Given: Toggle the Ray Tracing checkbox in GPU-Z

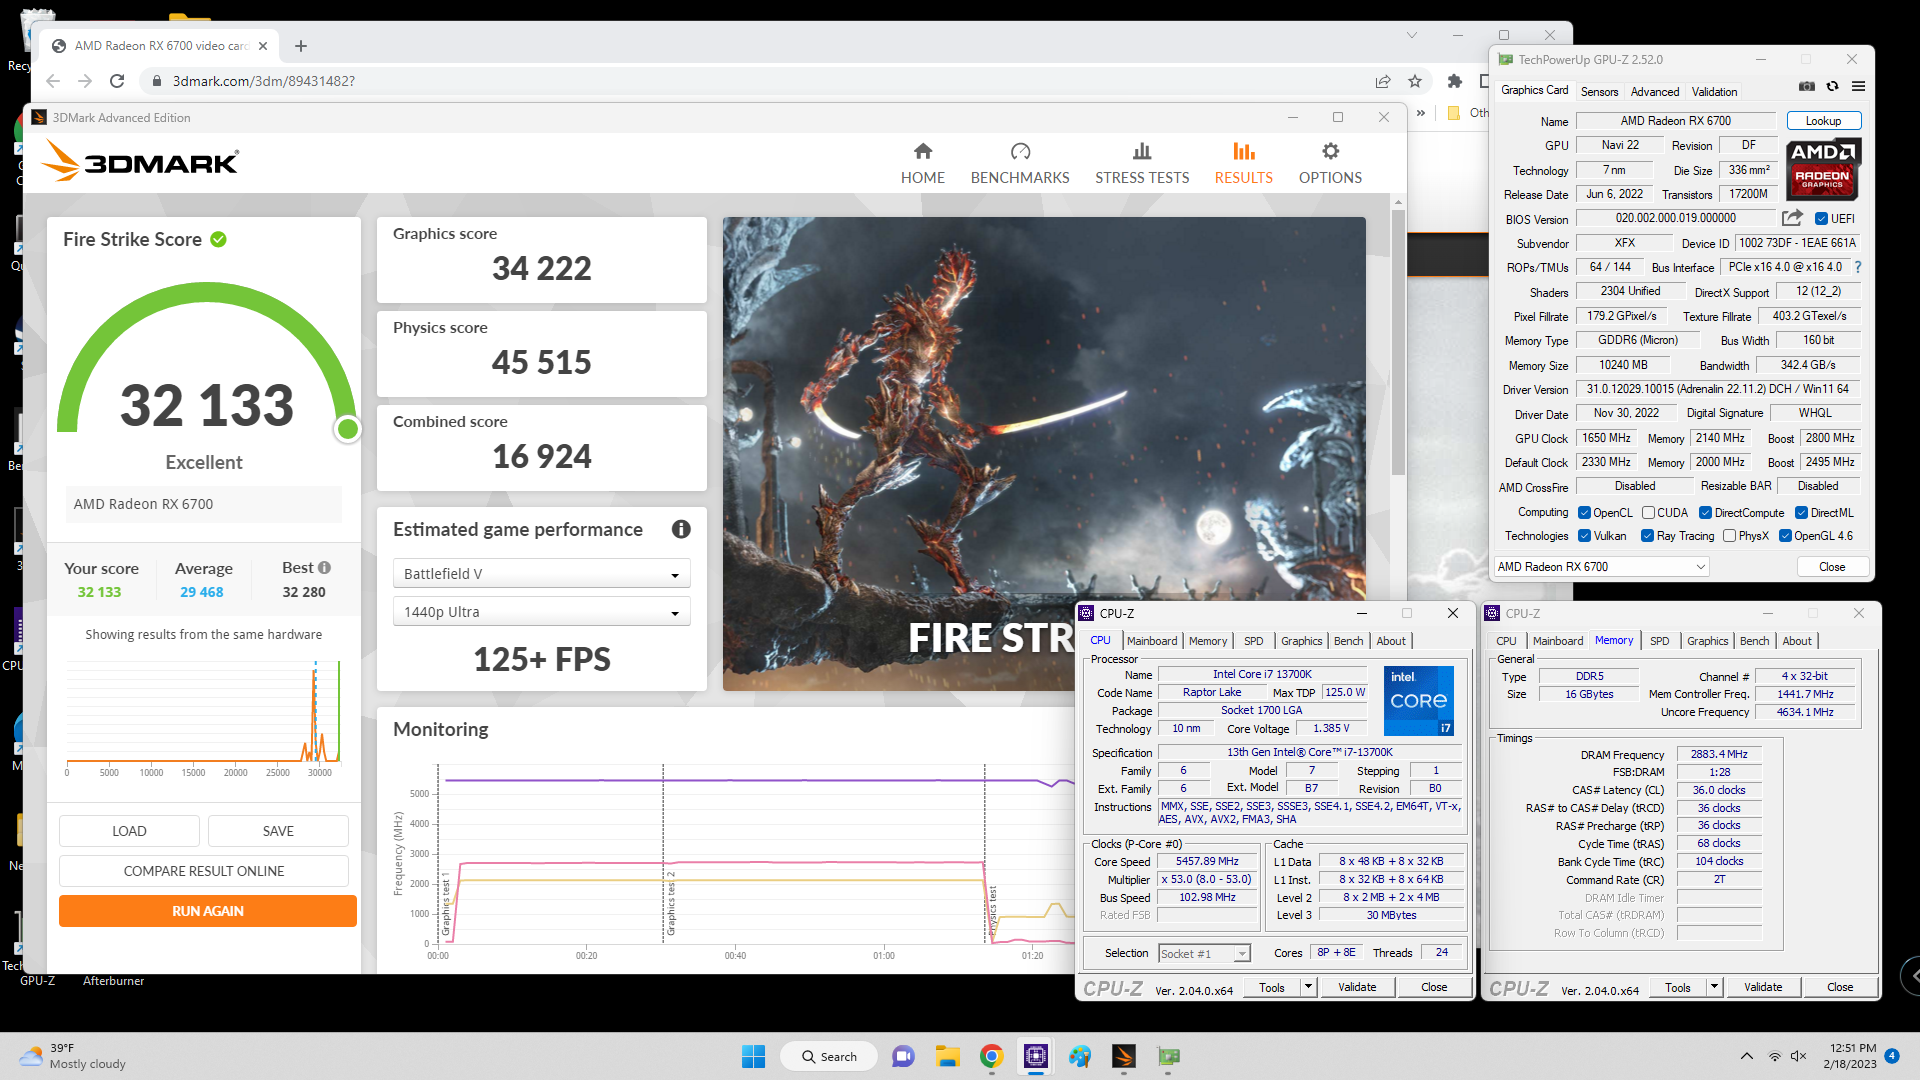Looking at the screenshot, I should [1647, 536].
